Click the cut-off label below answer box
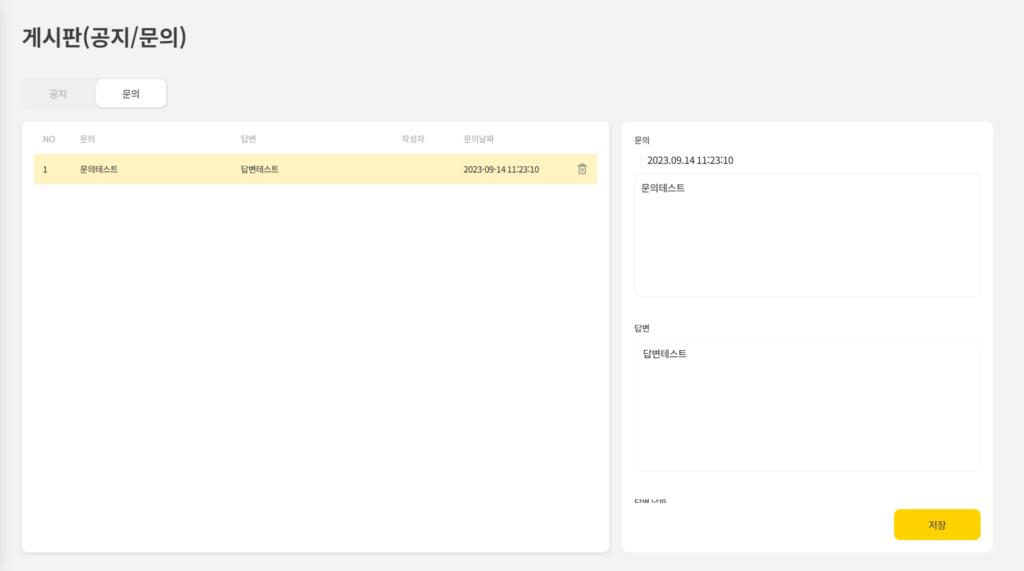1024x571 pixels. (x=650, y=499)
